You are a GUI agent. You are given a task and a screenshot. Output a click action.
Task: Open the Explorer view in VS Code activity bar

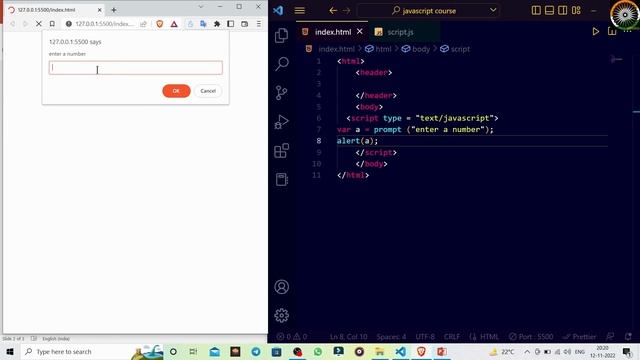click(x=281, y=36)
